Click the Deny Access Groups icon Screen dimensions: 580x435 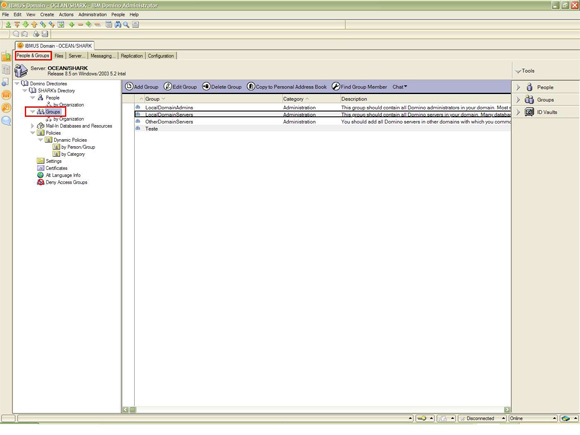pos(40,182)
